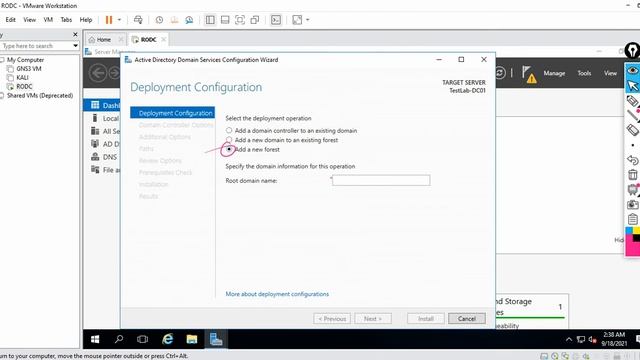Click the Install button in wizard
Viewport: 640px width, 360px height.
tap(426, 319)
